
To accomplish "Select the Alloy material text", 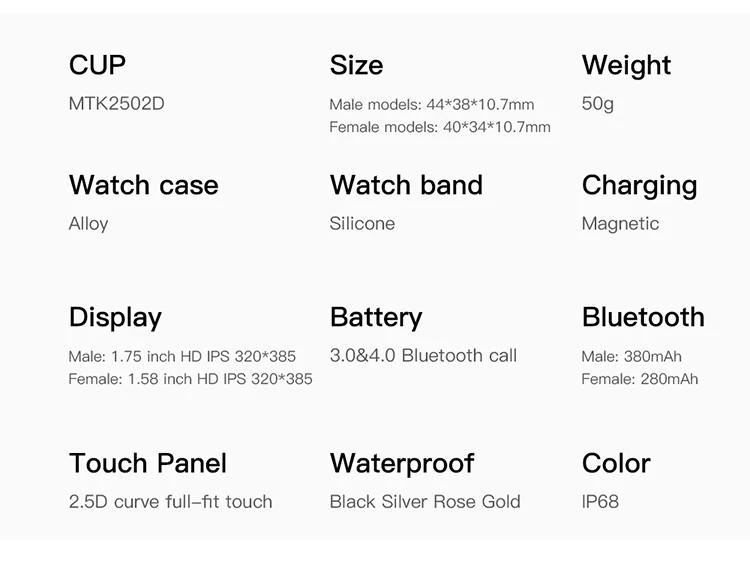I will (88, 223).
